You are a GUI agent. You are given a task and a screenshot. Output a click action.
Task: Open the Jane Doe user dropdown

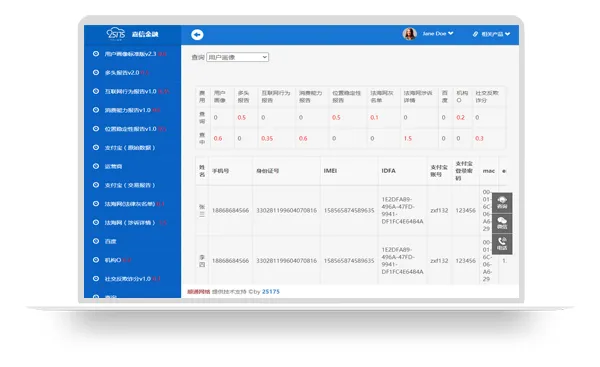click(x=438, y=34)
